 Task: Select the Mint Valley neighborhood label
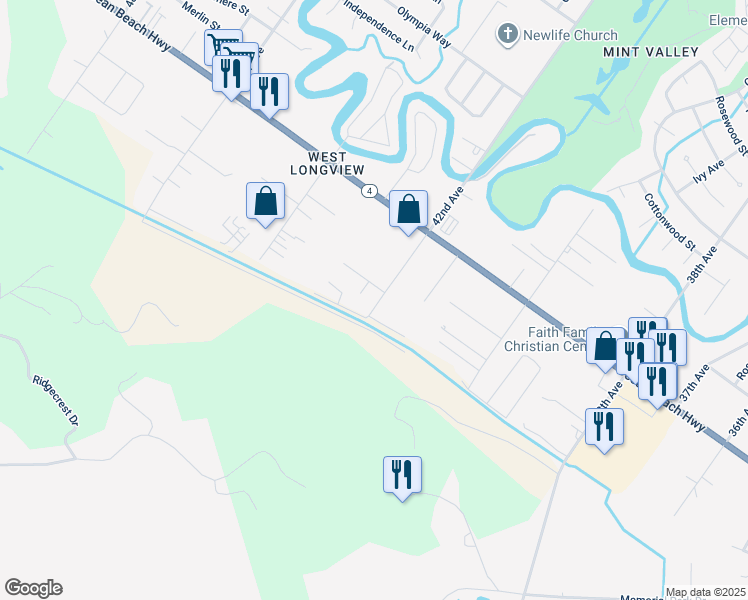[651, 52]
